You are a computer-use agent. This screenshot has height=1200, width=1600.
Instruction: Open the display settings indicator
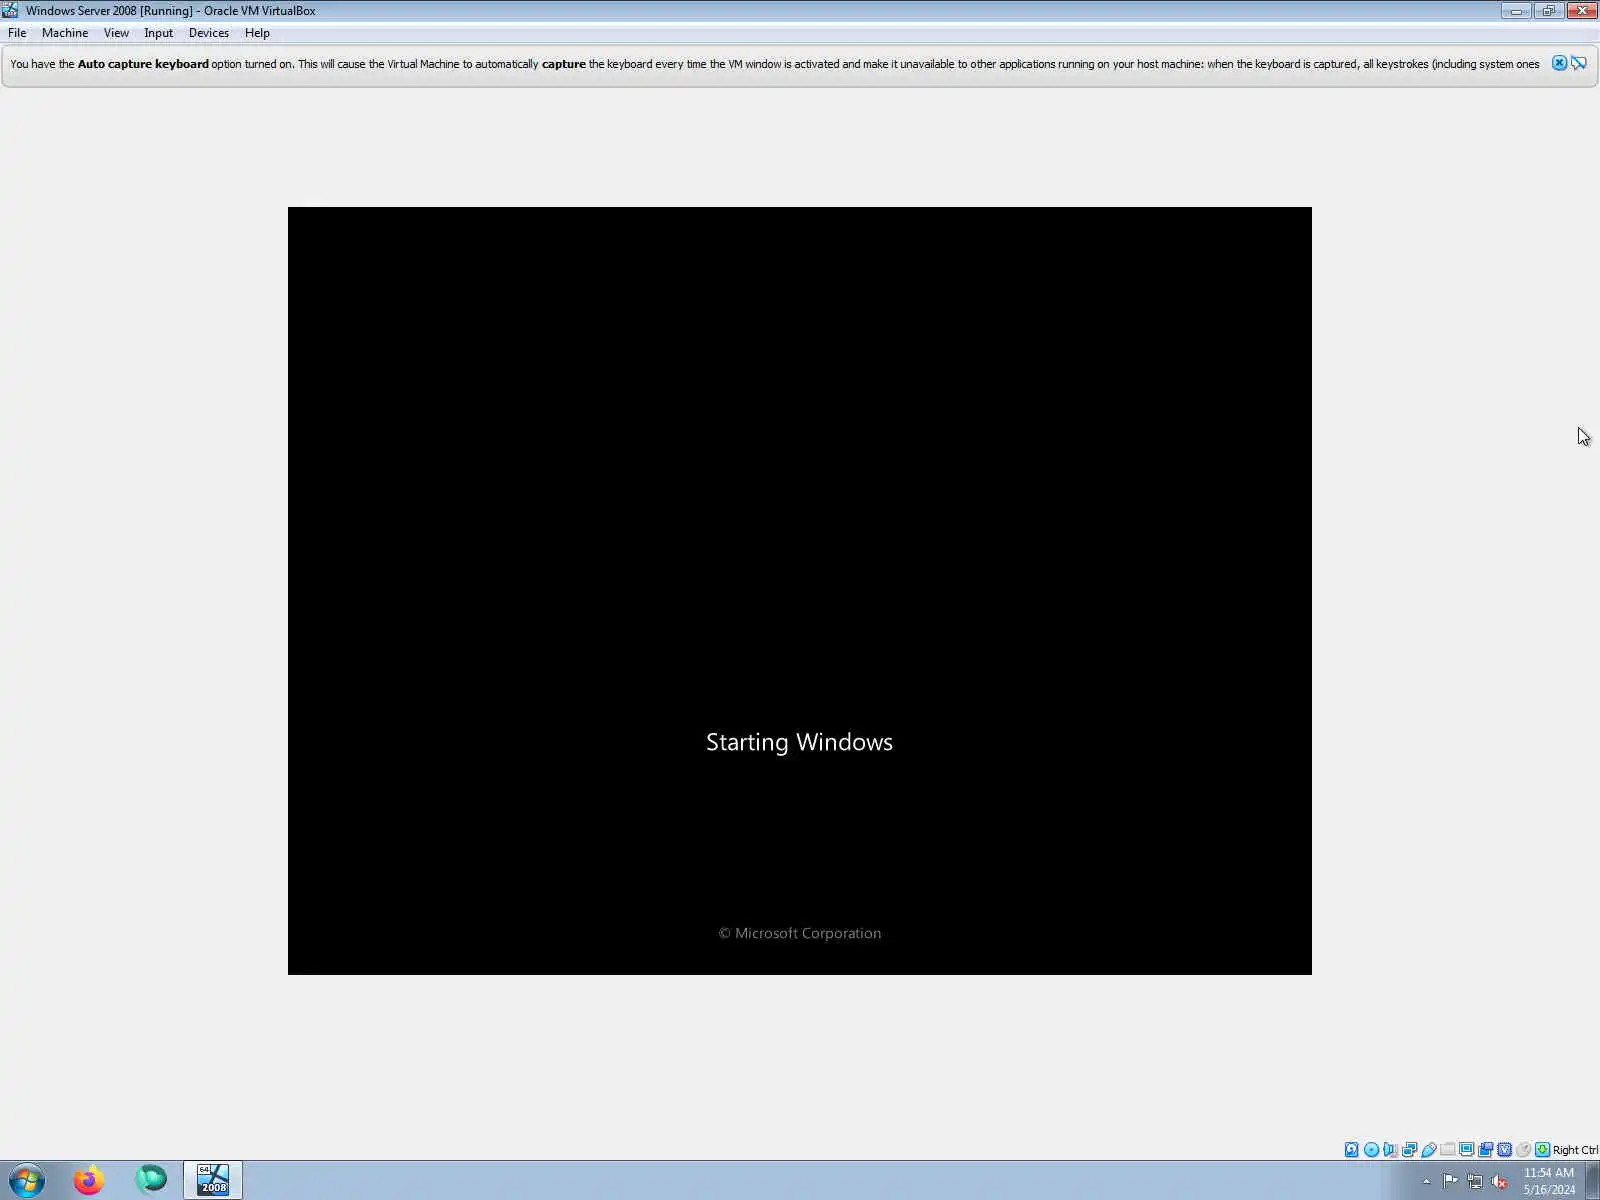[1466, 1150]
